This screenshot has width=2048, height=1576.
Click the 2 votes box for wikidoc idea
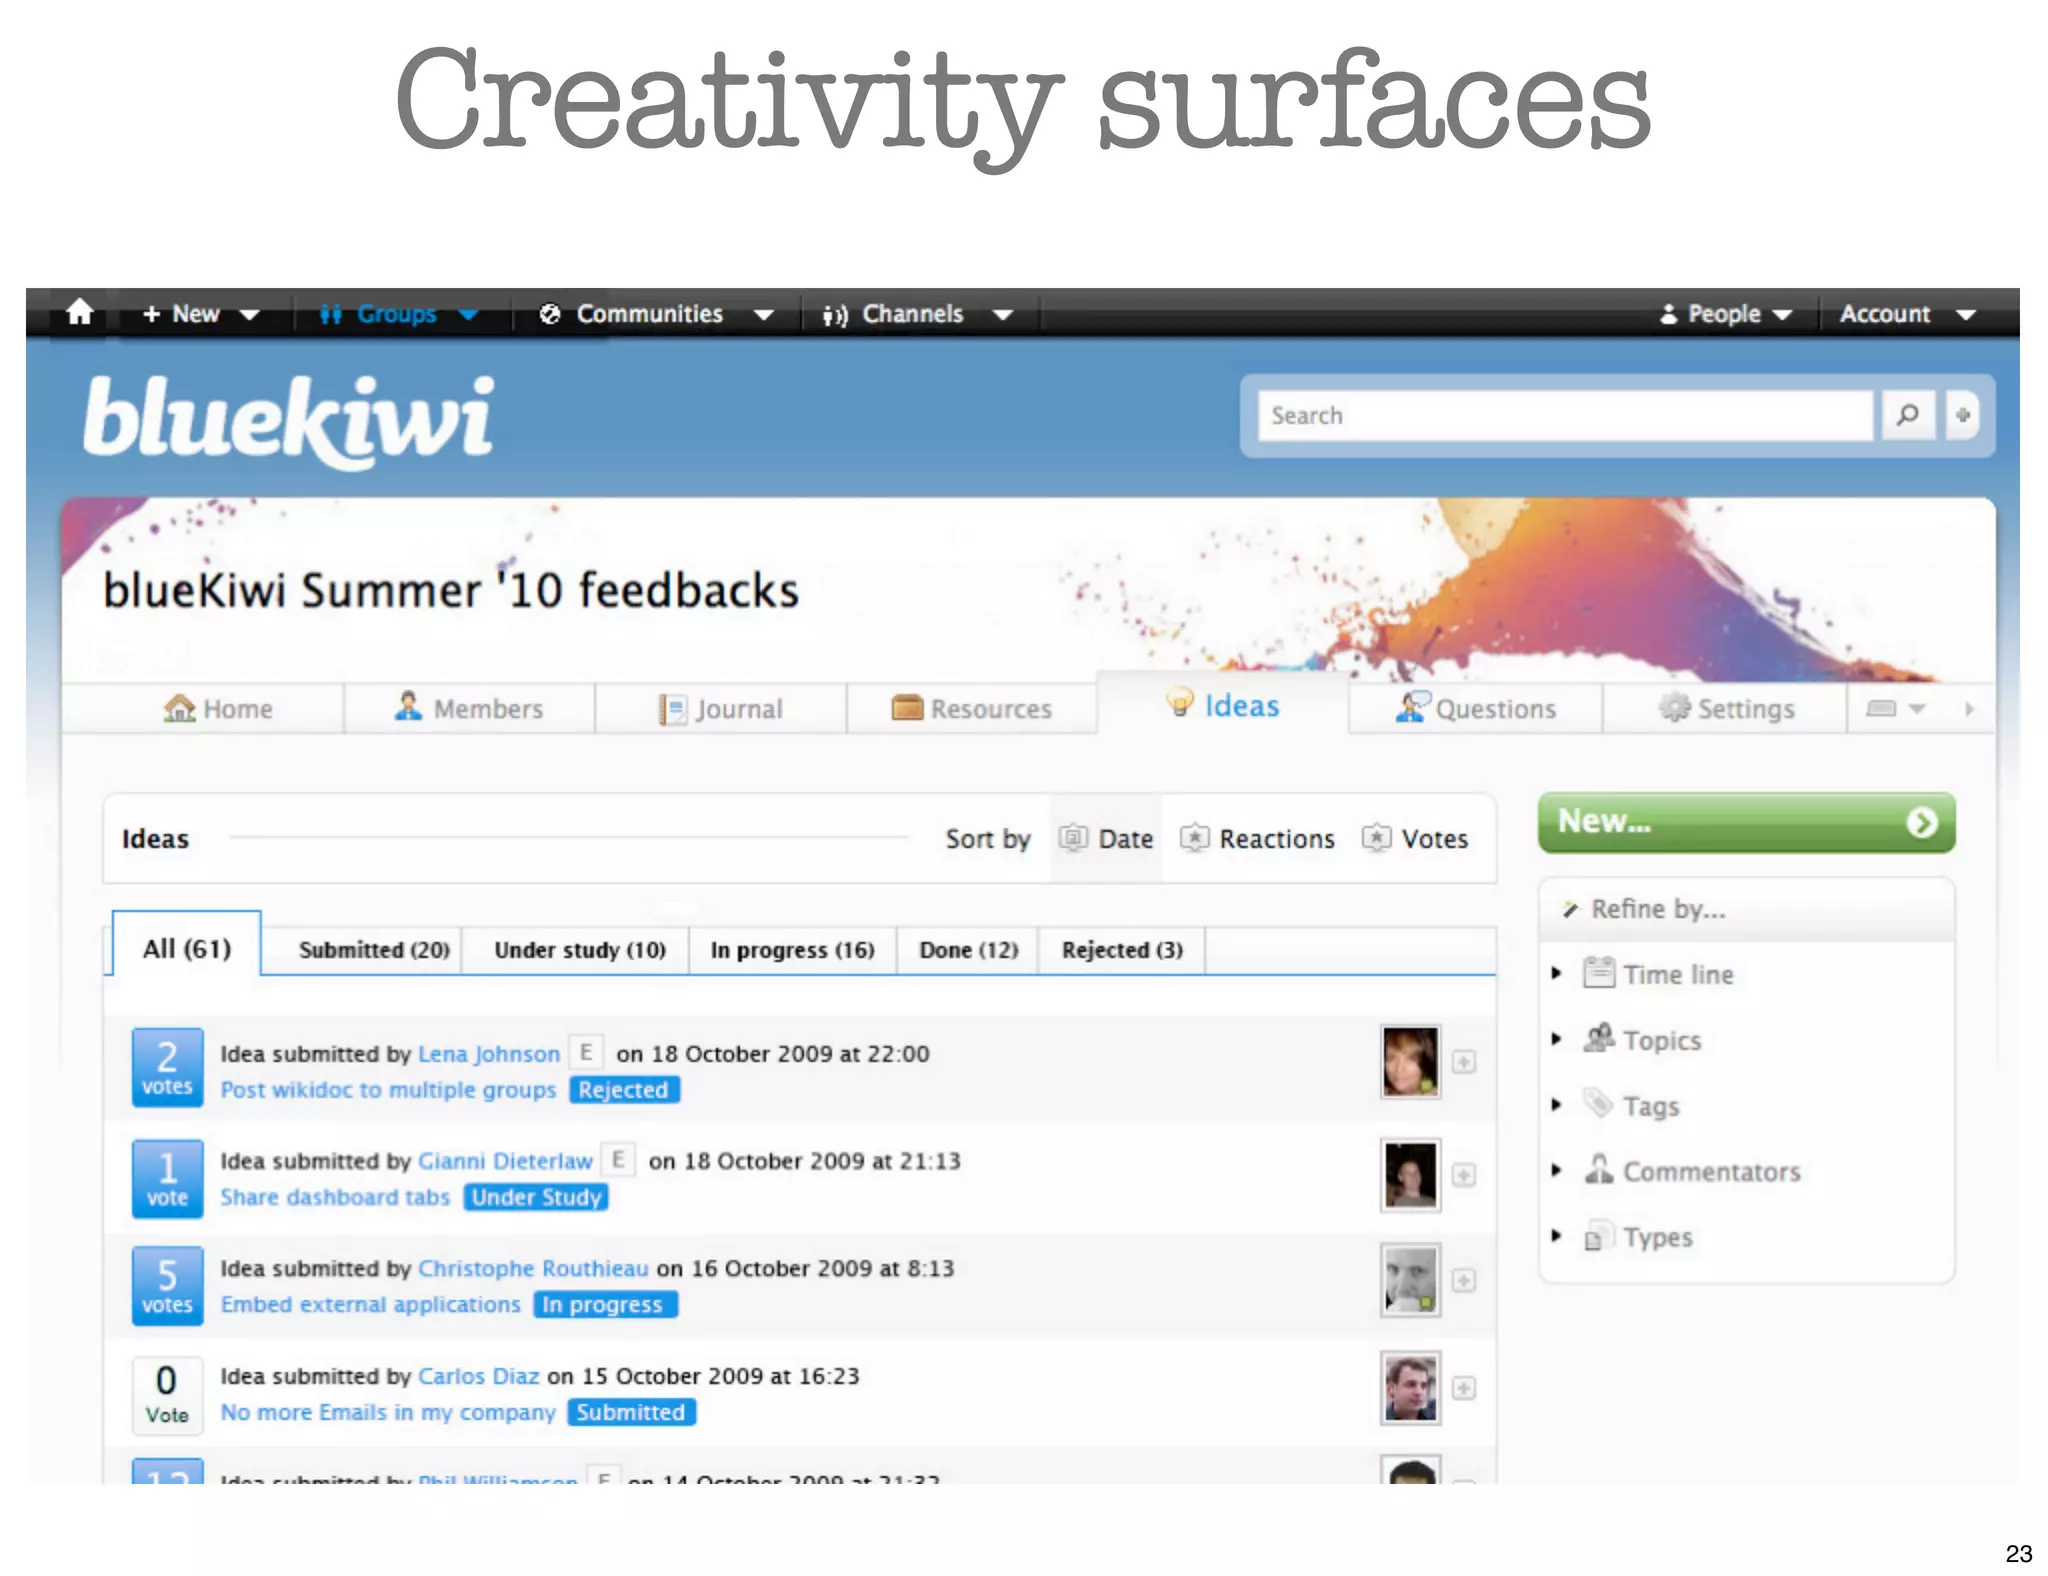tap(167, 1067)
